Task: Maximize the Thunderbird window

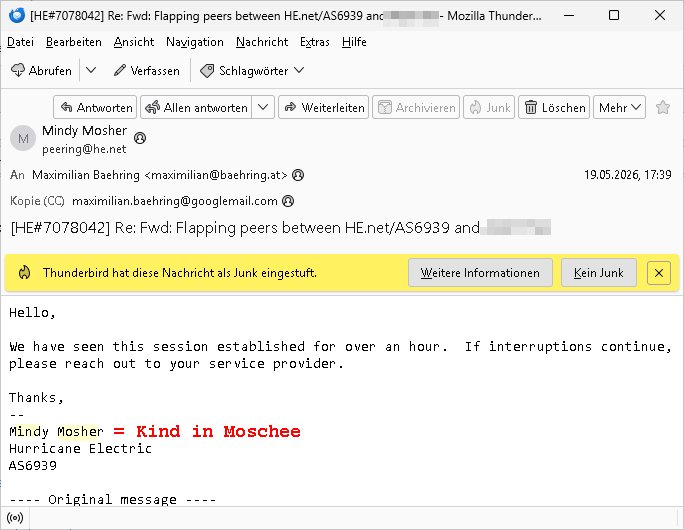Action: pyautogui.click(x=614, y=15)
